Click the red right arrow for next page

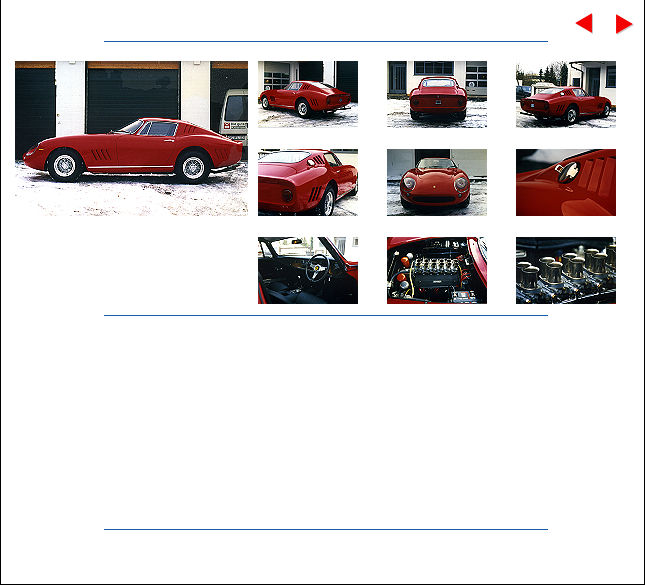(623, 24)
